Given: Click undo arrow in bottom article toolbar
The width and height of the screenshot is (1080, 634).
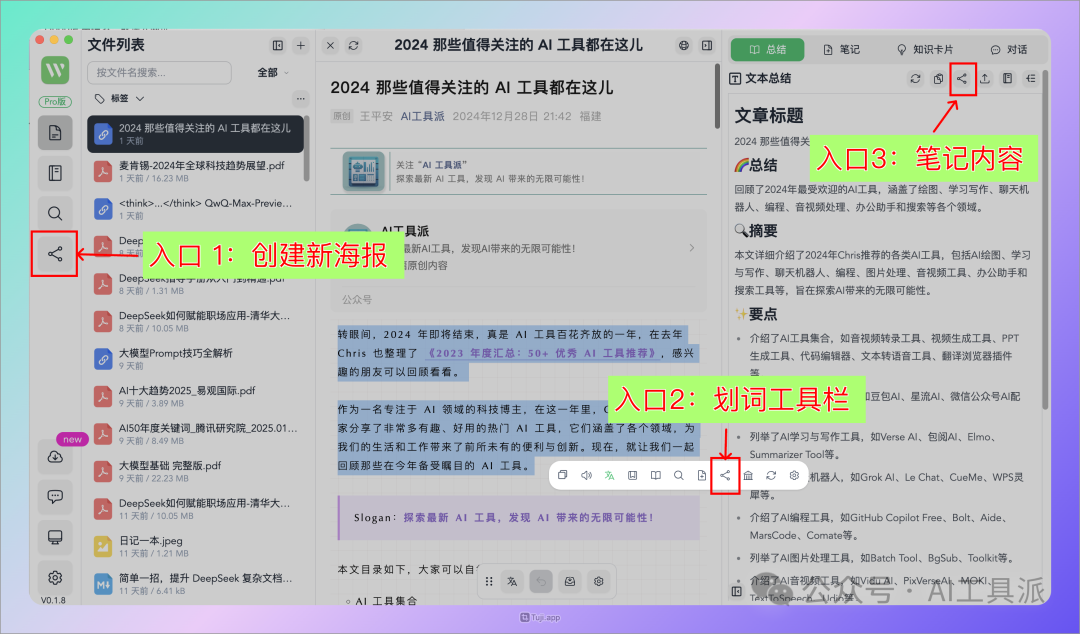Looking at the screenshot, I should pos(541,582).
